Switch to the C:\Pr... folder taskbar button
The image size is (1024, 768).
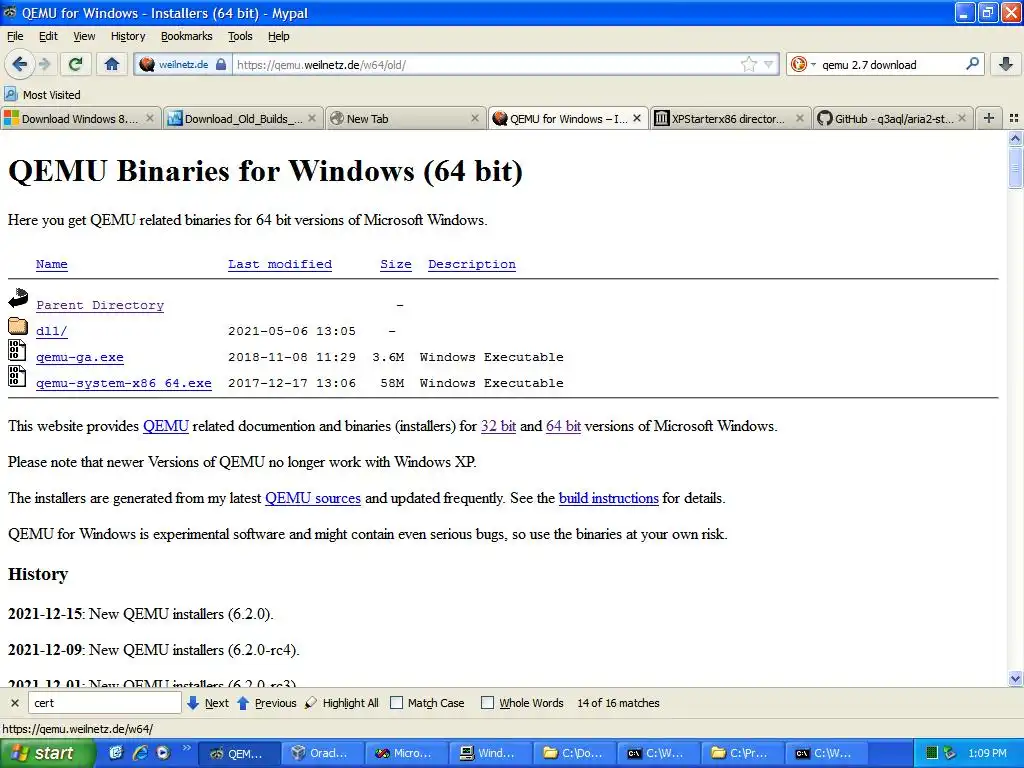pos(742,753)
